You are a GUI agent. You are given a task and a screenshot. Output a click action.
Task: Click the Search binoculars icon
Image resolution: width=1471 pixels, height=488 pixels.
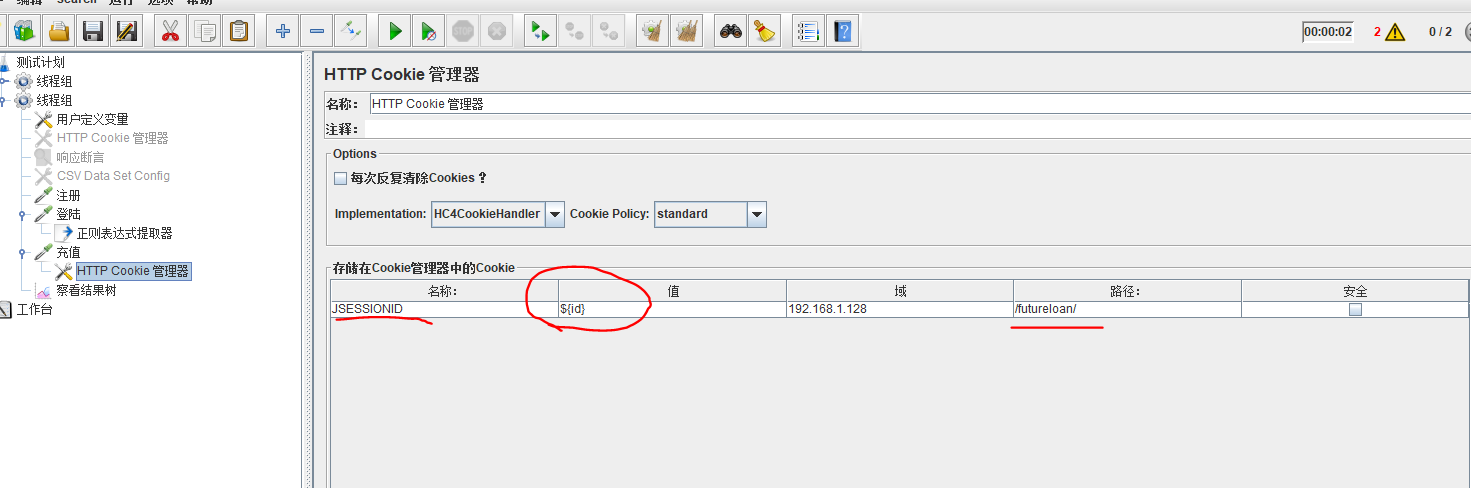pos(731,31)
